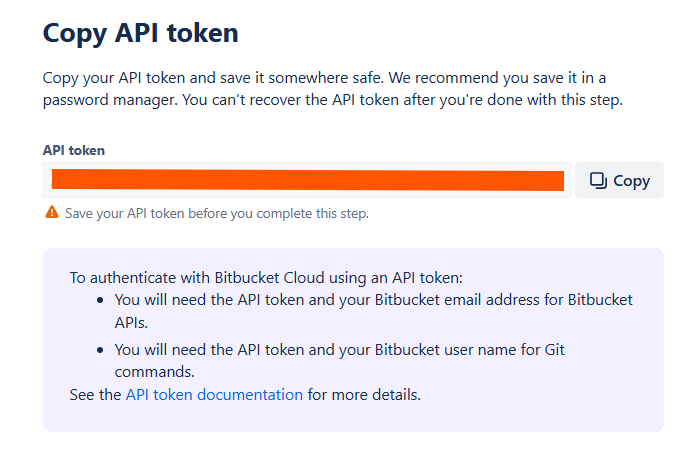Click the "Save your API token" warning text
This screenshot has height=453, width=693.
point(216,213)
